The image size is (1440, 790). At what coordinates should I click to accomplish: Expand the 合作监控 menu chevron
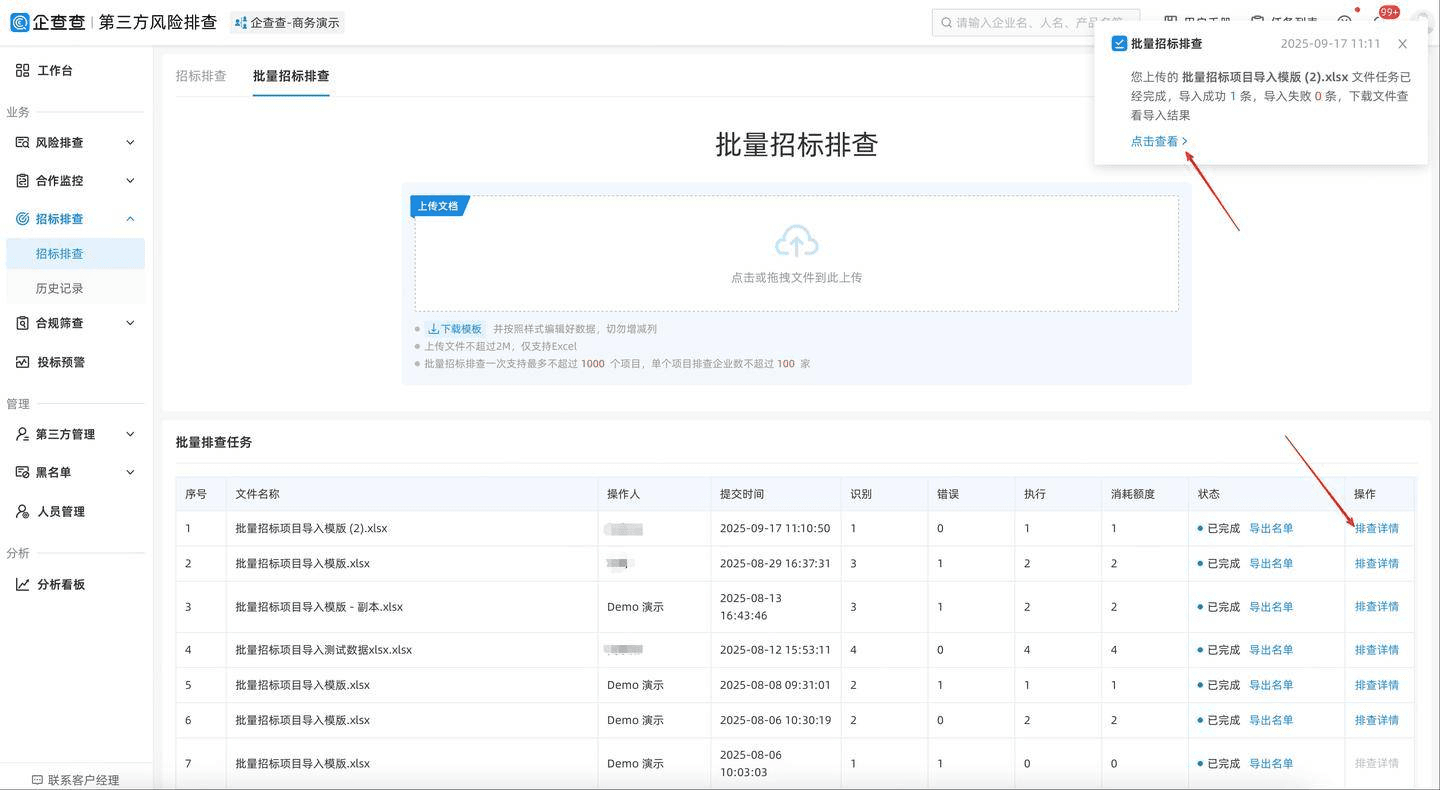pyautogui.click(x=130, y=180)
